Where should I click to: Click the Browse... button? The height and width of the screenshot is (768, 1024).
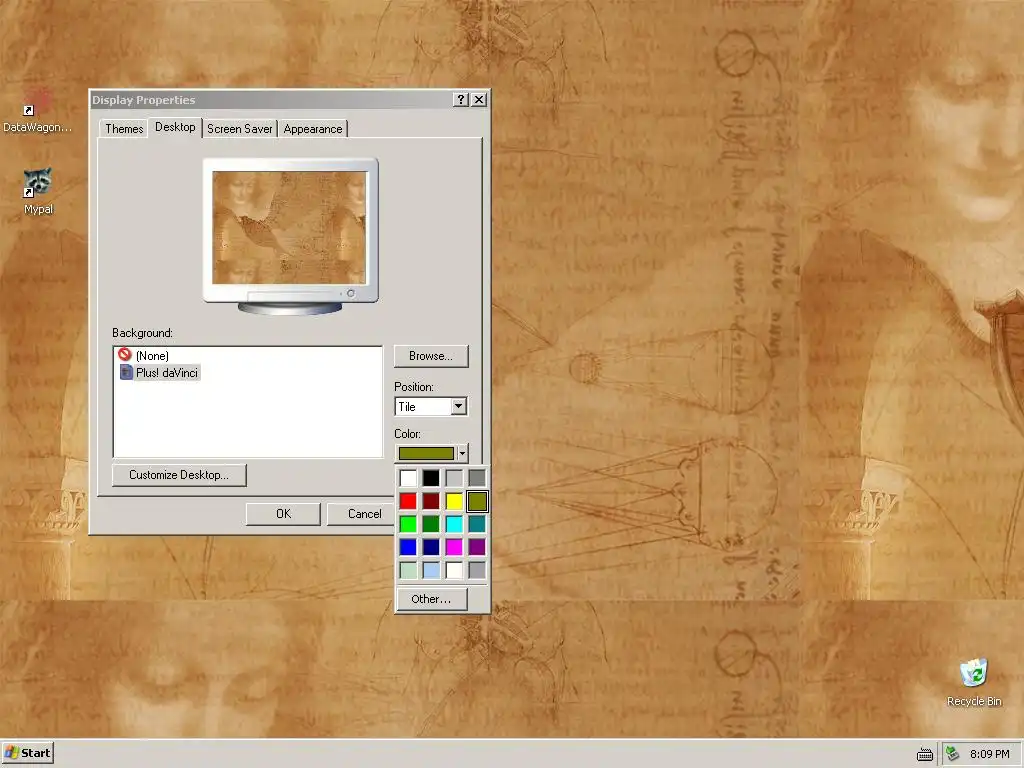[x=431, y=356]
